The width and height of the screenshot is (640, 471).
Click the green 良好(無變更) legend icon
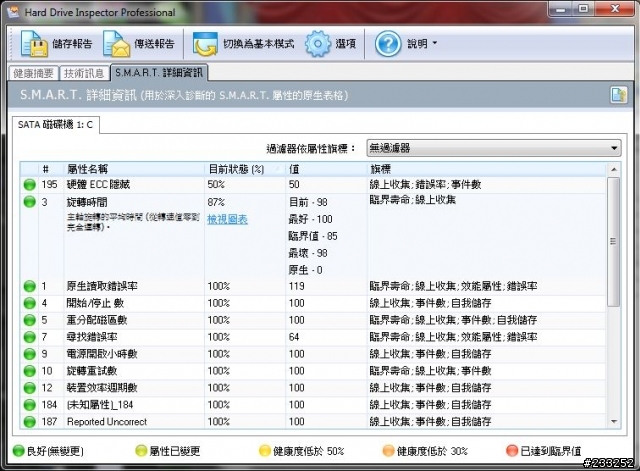click(19, 451)
